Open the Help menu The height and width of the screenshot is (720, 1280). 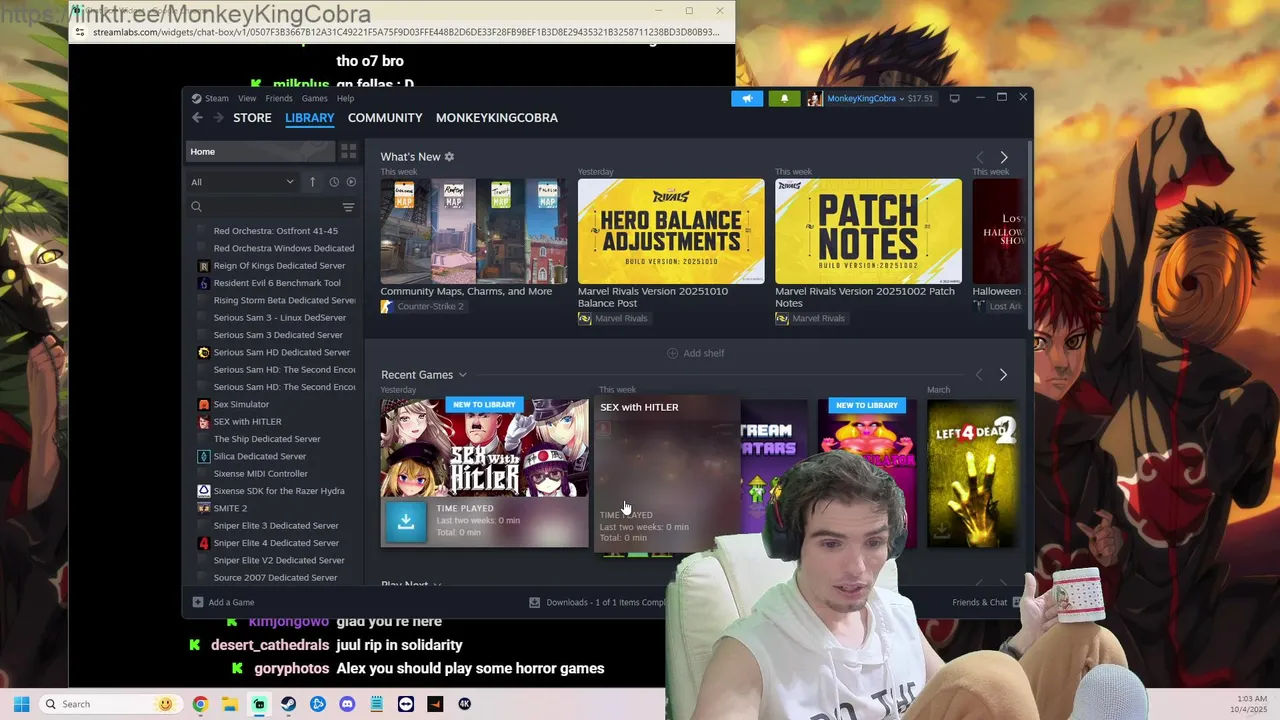click(345, 98)
